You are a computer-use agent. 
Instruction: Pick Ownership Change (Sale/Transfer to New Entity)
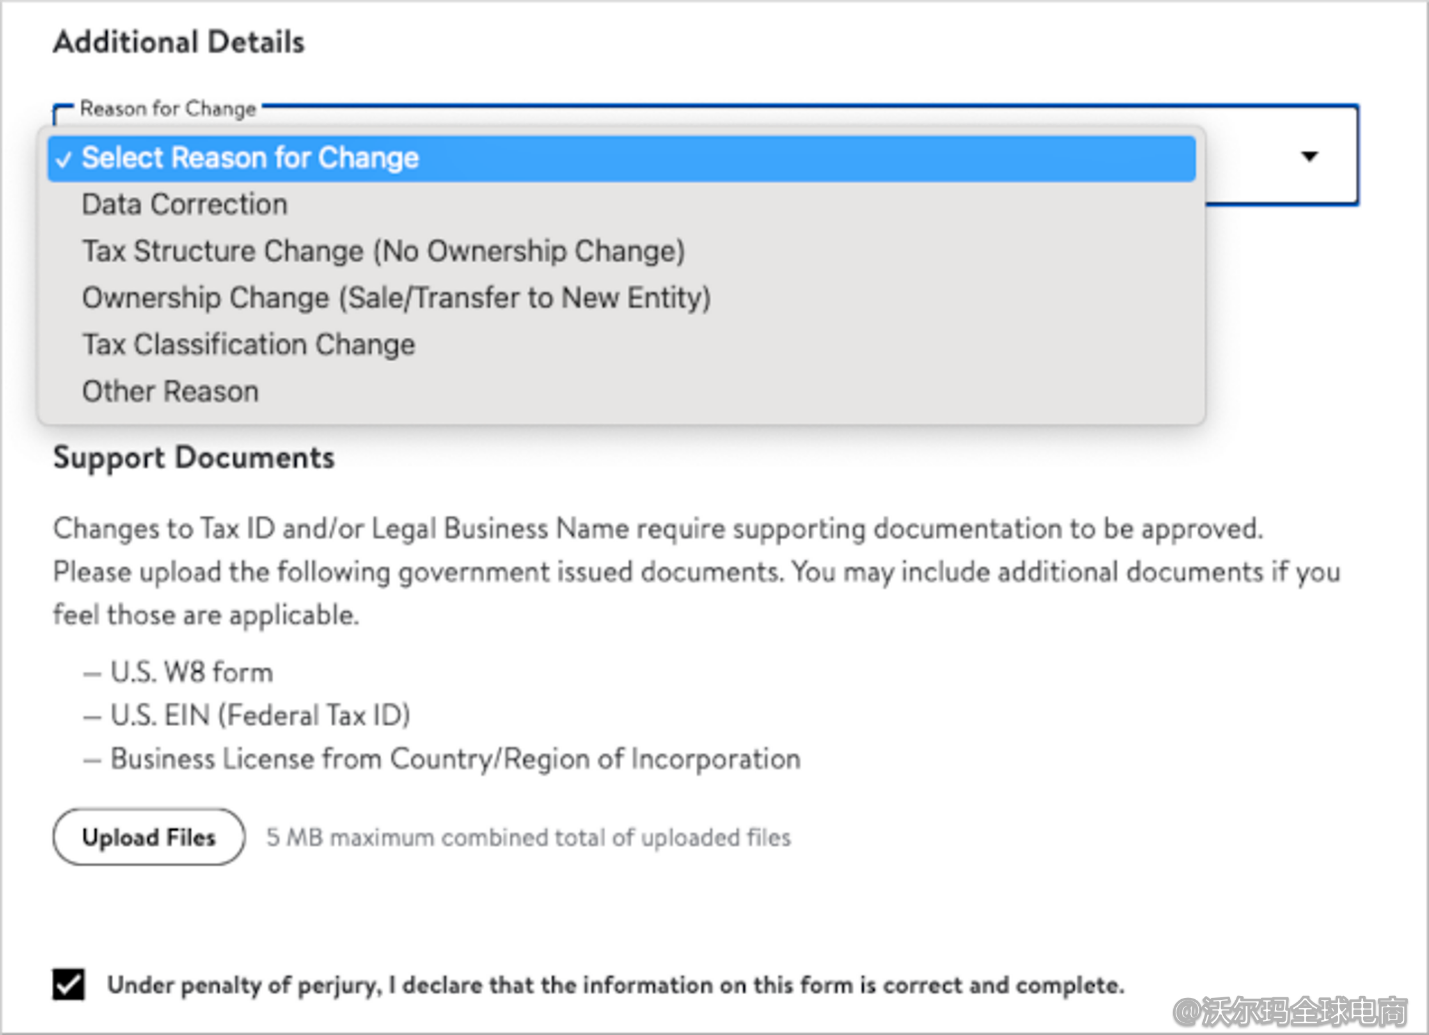[x=396, y=298]
